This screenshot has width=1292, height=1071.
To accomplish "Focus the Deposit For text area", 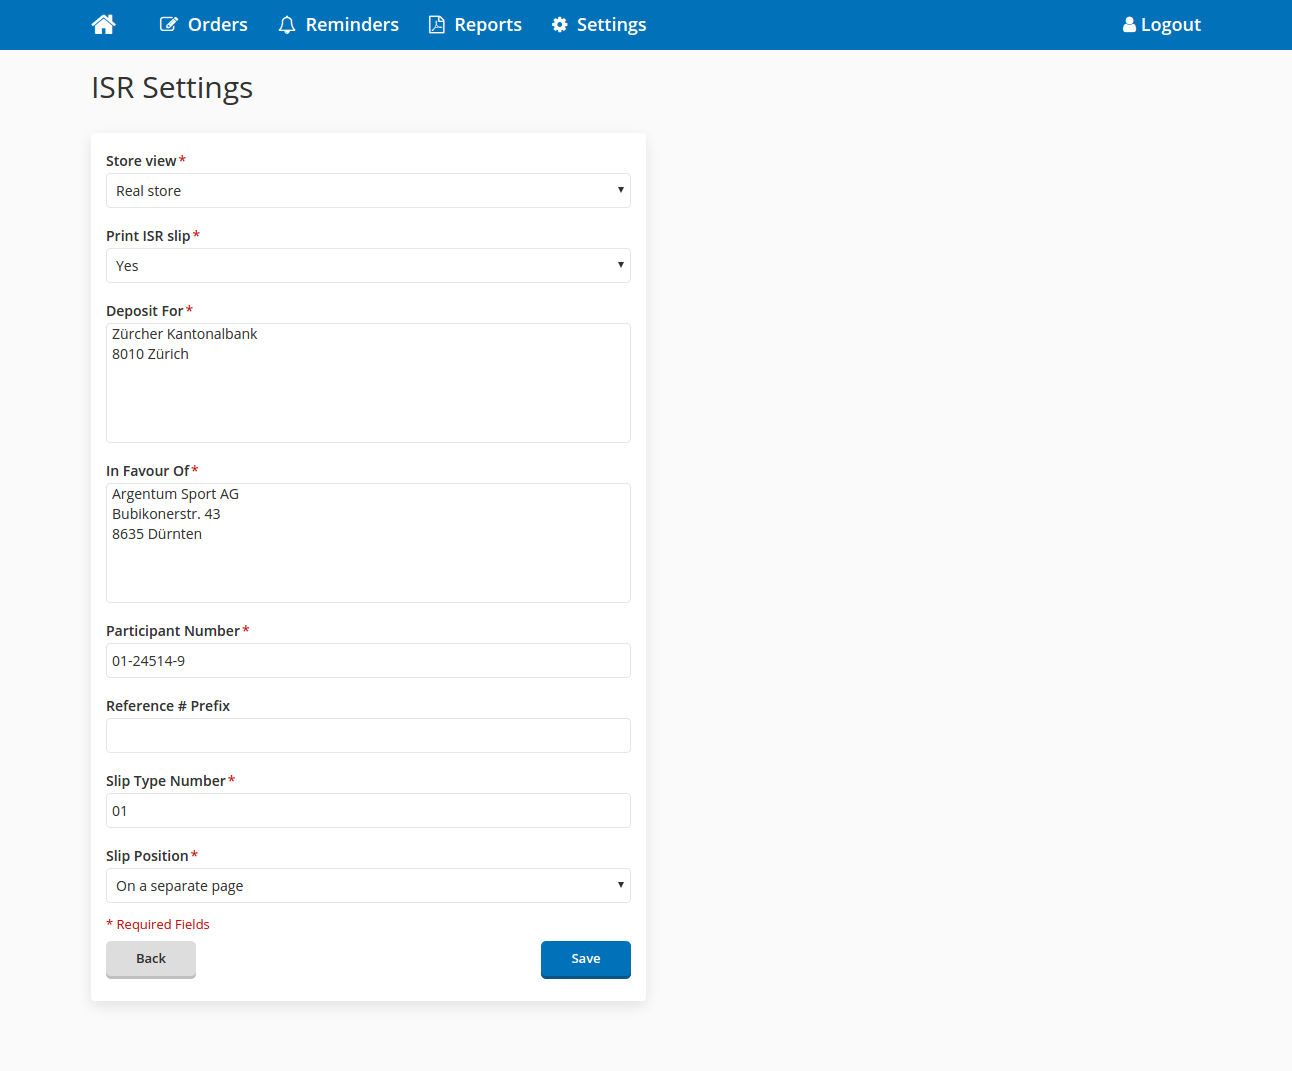I will coord(368,383).
